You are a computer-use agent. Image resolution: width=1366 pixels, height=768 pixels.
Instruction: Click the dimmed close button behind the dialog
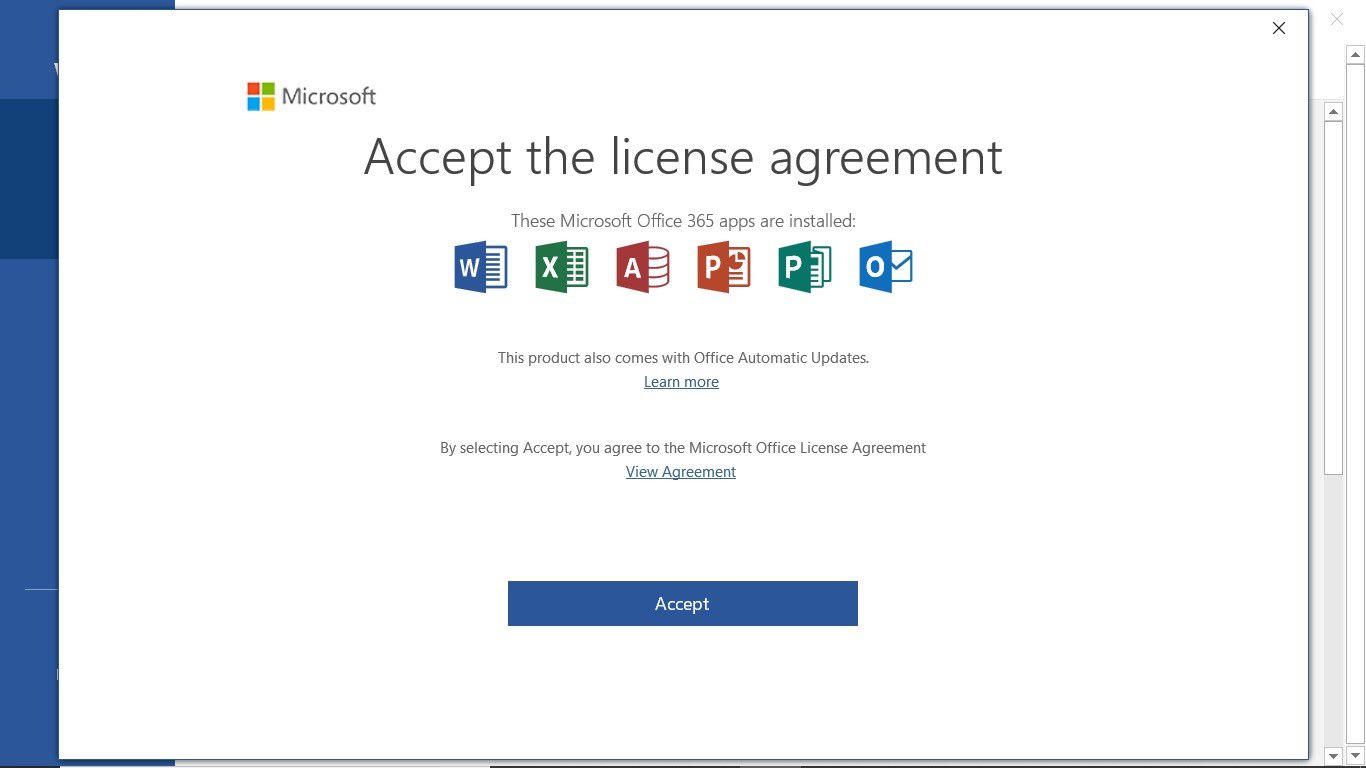click(1337, 19)
